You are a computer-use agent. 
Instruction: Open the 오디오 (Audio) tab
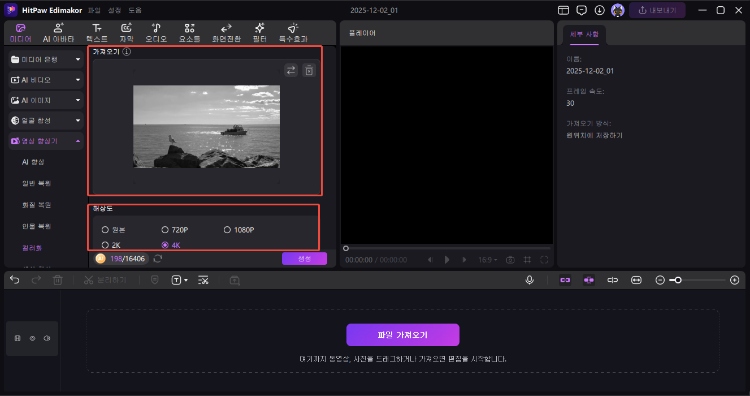(156, 33)
